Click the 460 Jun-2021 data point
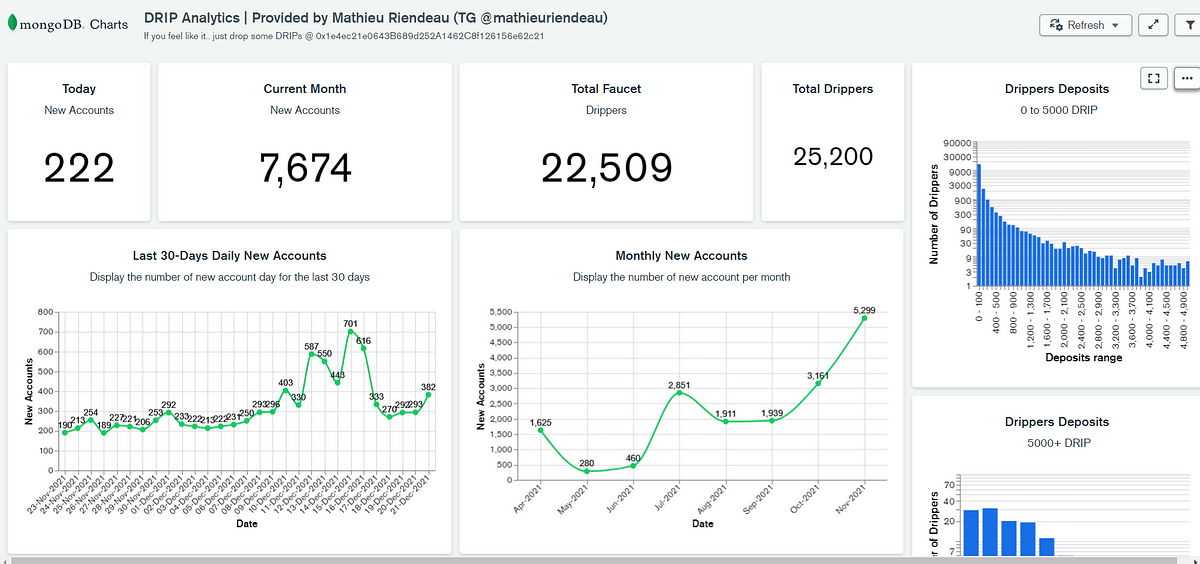This screenshot has width=1200, height=564. [633, 466]
